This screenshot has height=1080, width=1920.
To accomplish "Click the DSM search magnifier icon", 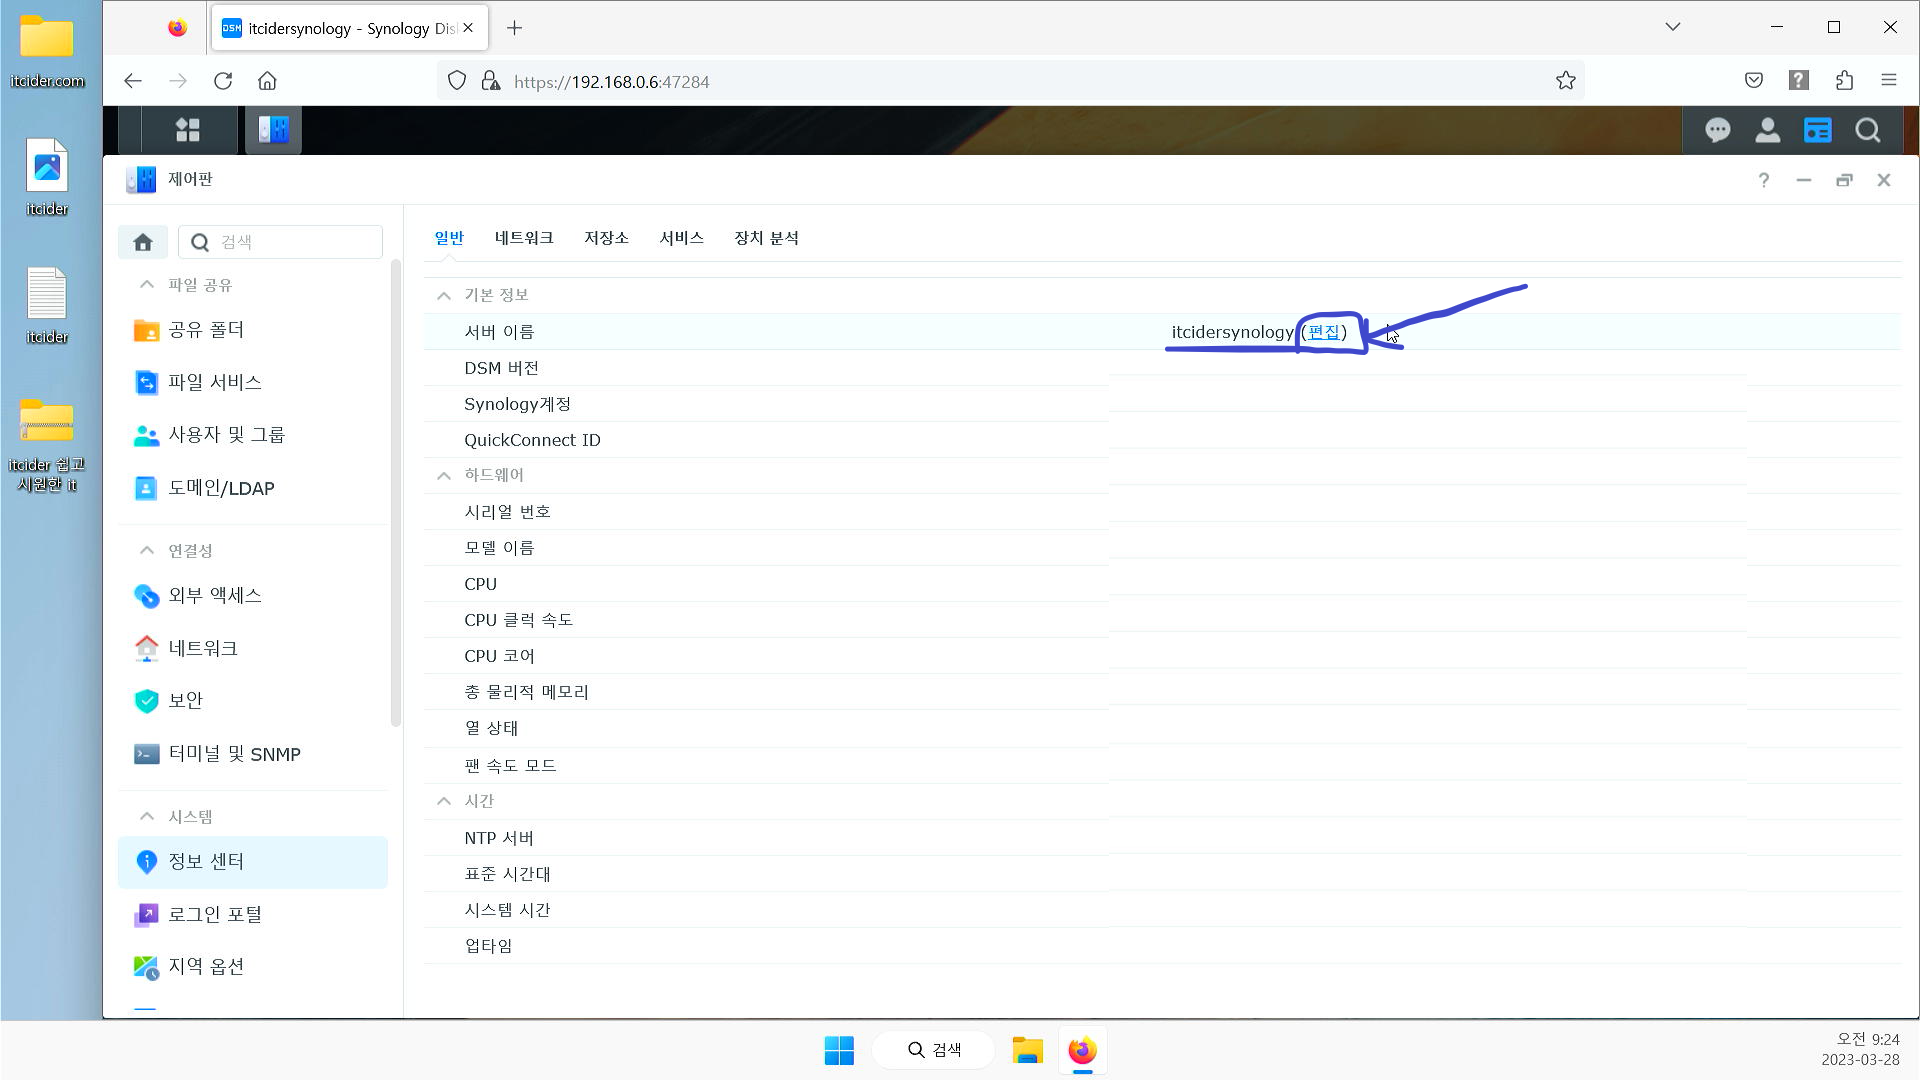I will [1867, 130].
